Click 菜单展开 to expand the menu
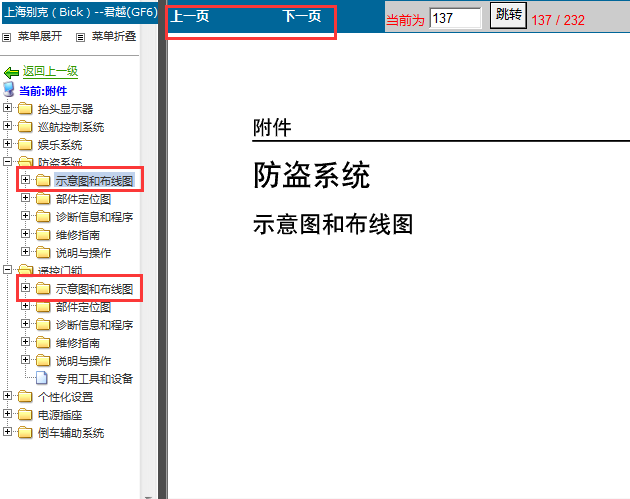 click(x=40, y=37)
